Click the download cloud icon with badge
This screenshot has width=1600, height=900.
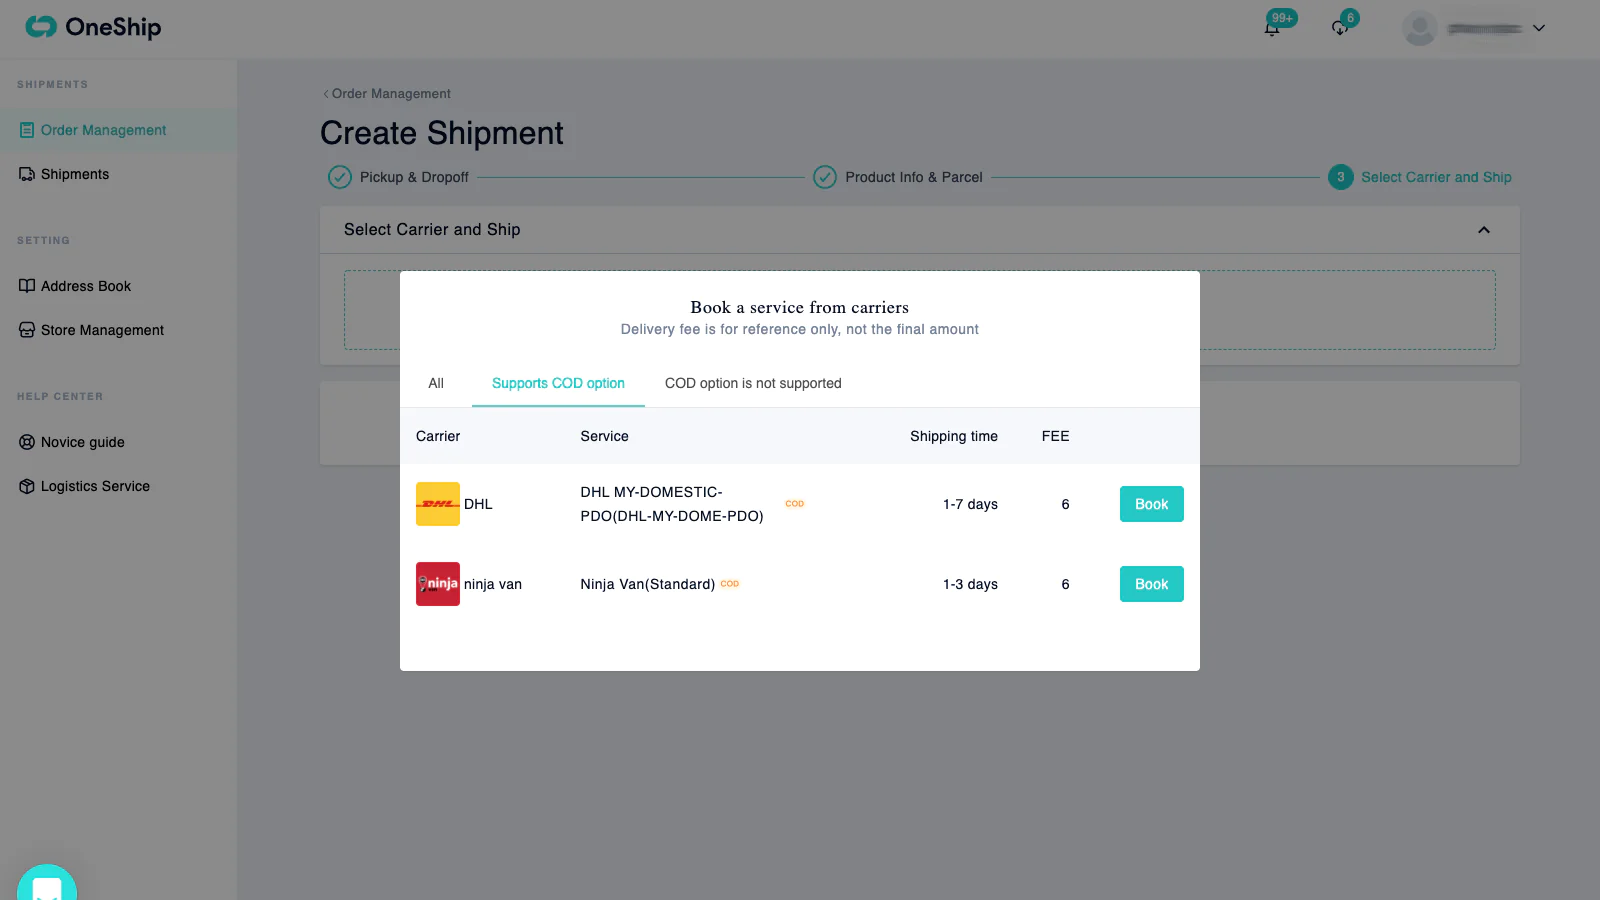tap(1340, 28)
